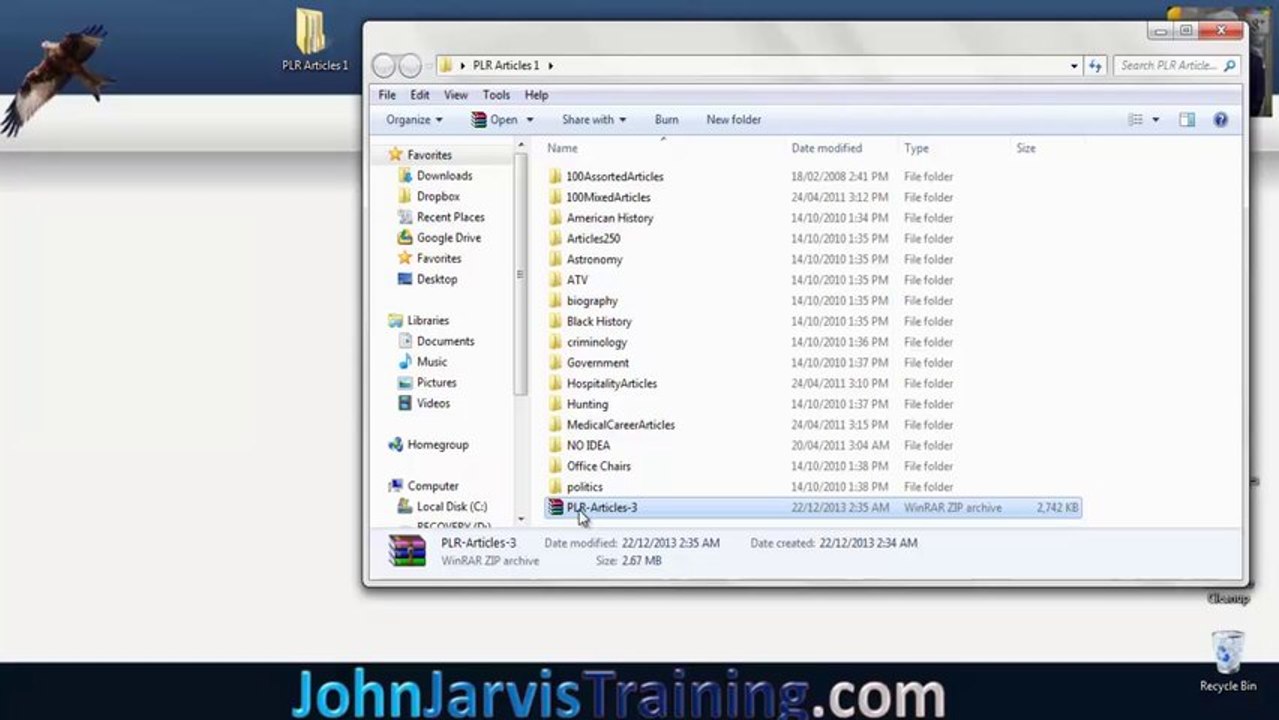Select the MedicalCareerArticles folder row

[812, 424]
